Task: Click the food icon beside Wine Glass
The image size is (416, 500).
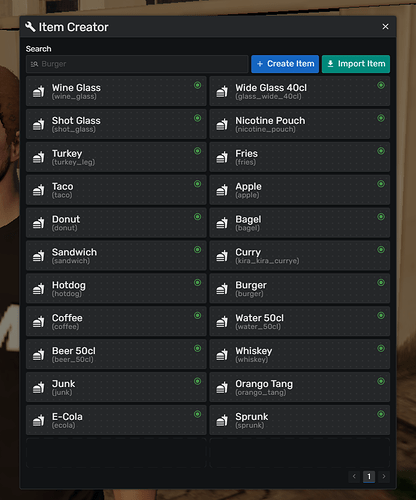Action: pyautogui.click(x=39, y=91)
